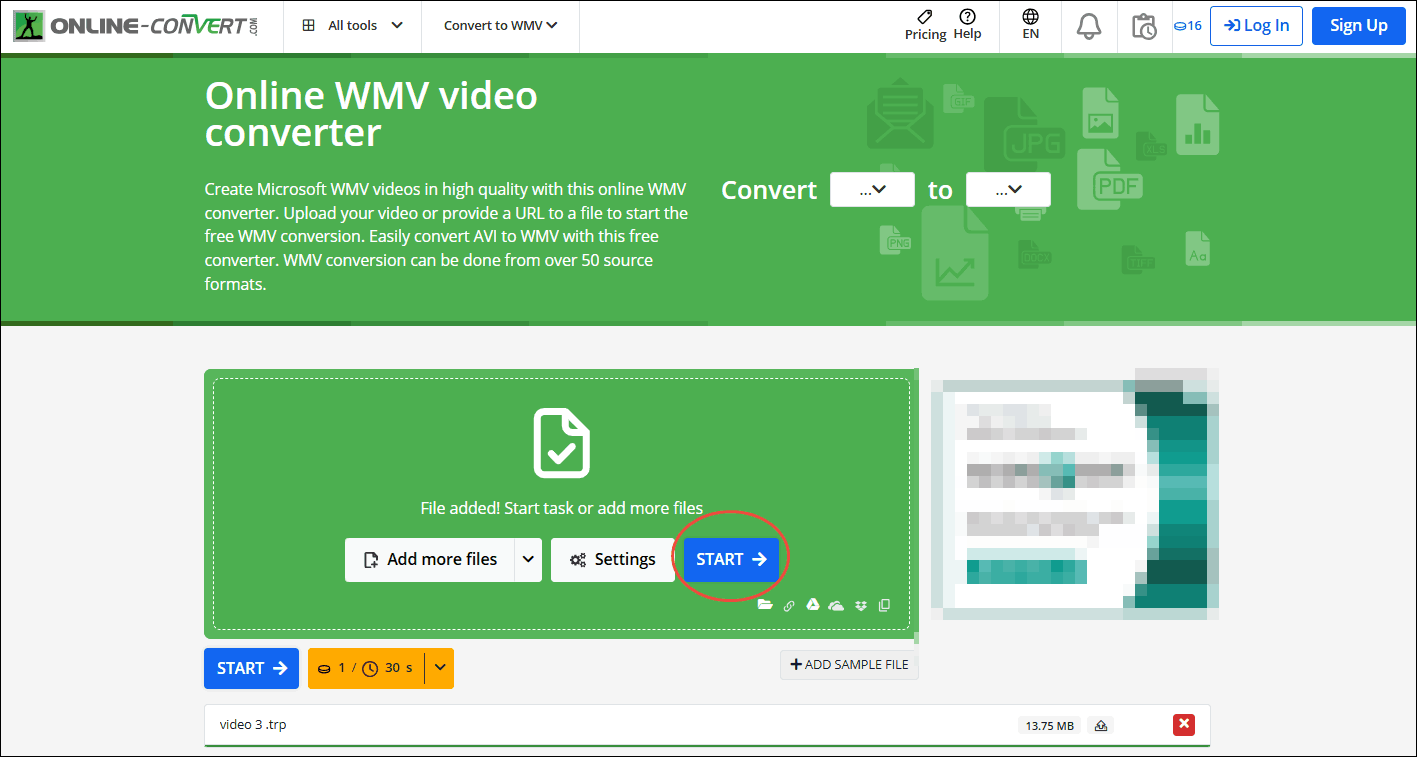Add a file by URL link icon

pyautogui.click(x=789, y=605)
